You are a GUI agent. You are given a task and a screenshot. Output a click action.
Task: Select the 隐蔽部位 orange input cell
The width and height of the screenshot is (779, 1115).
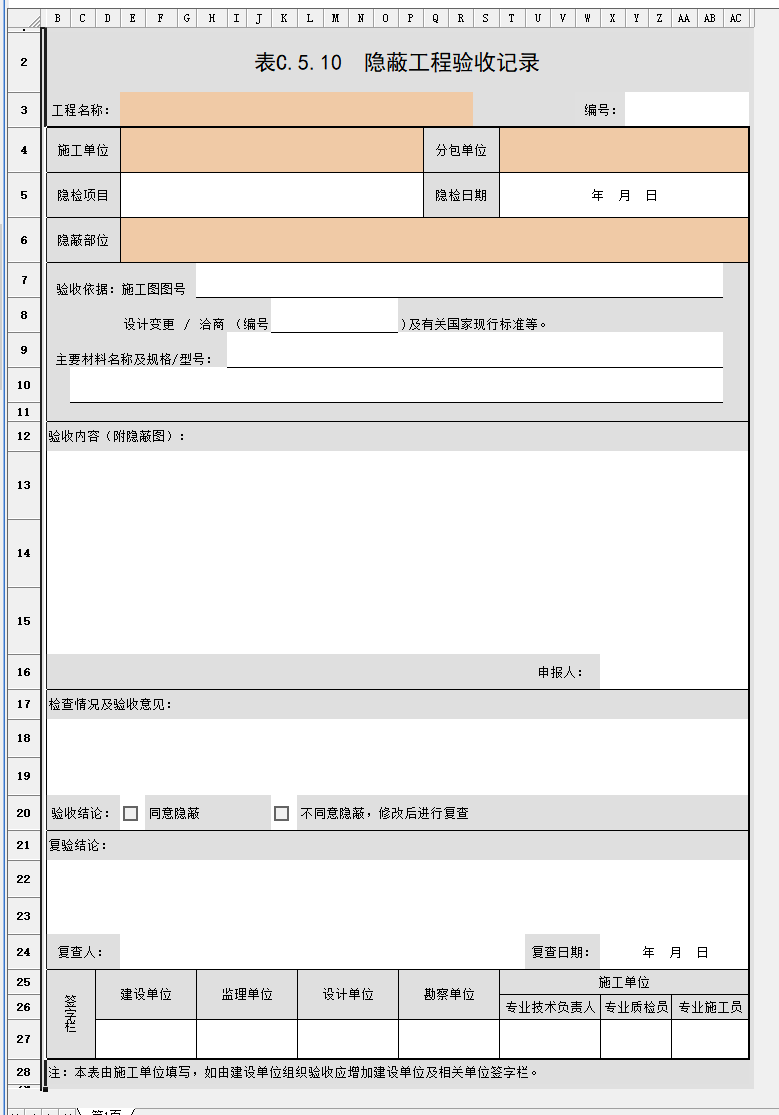point(435,240)
